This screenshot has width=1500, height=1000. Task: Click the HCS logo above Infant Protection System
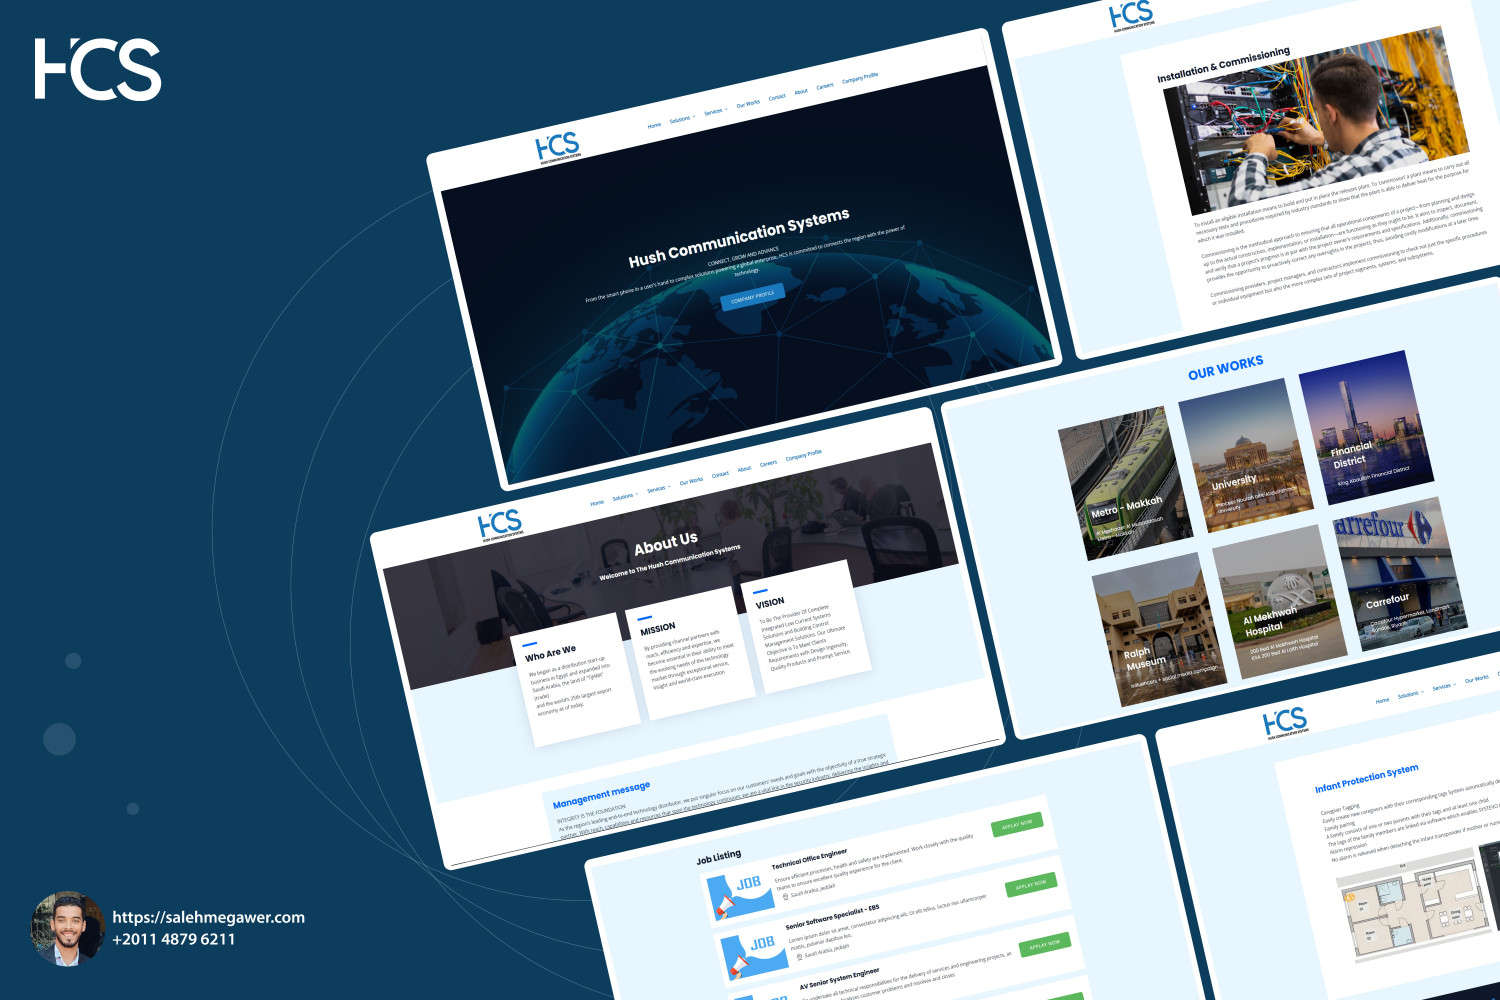click(x=1285, y=722)
